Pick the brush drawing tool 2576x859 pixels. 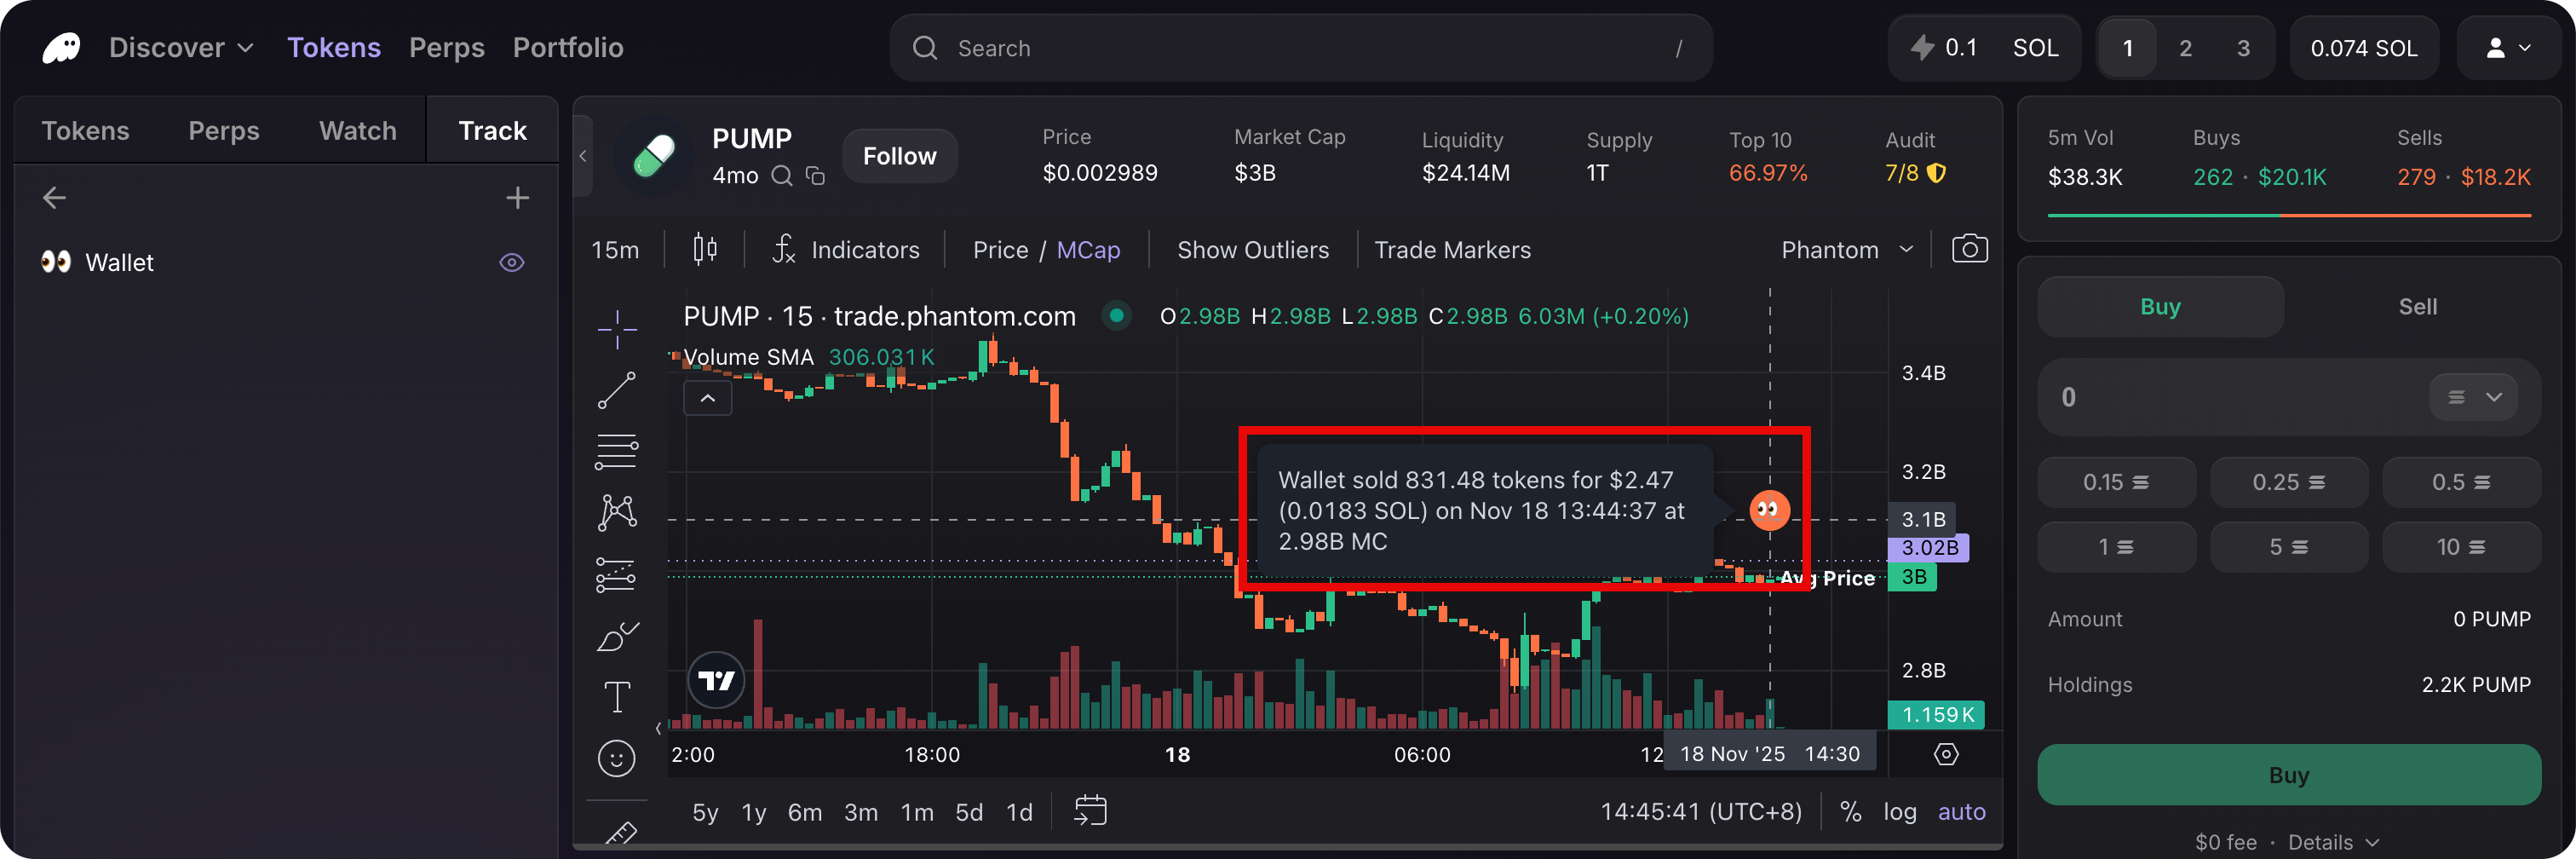[617, 635]
